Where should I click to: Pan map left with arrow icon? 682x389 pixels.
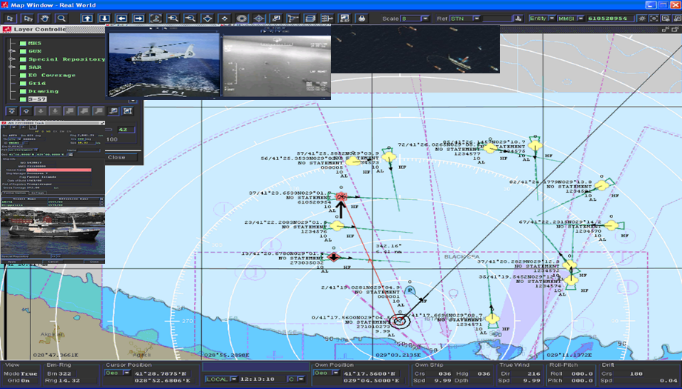121,18
